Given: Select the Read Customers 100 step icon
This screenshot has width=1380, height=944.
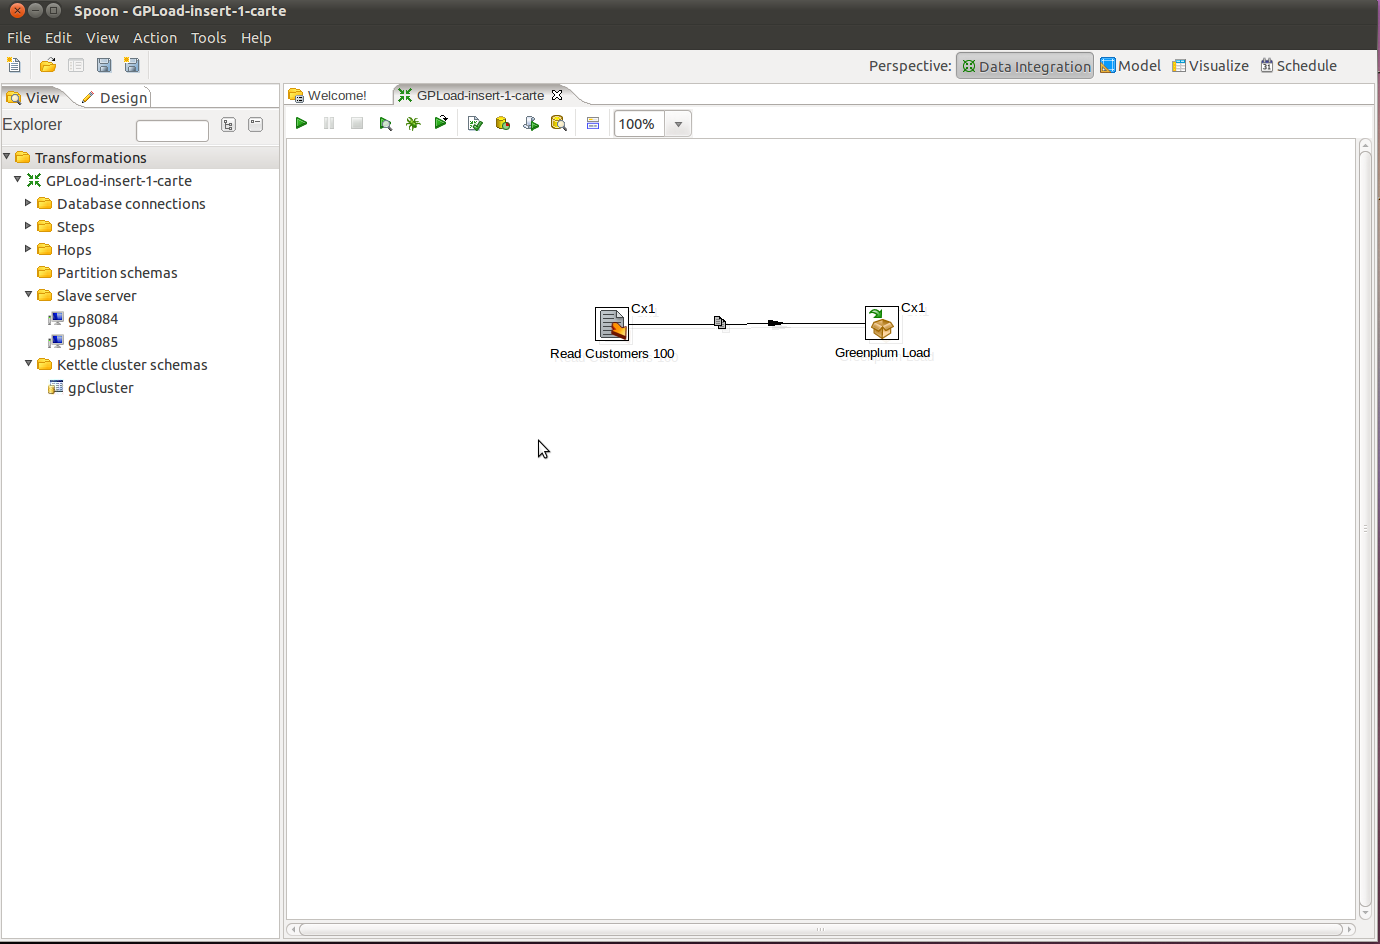Looking at the screenshot, I should (x=612, y=324).
